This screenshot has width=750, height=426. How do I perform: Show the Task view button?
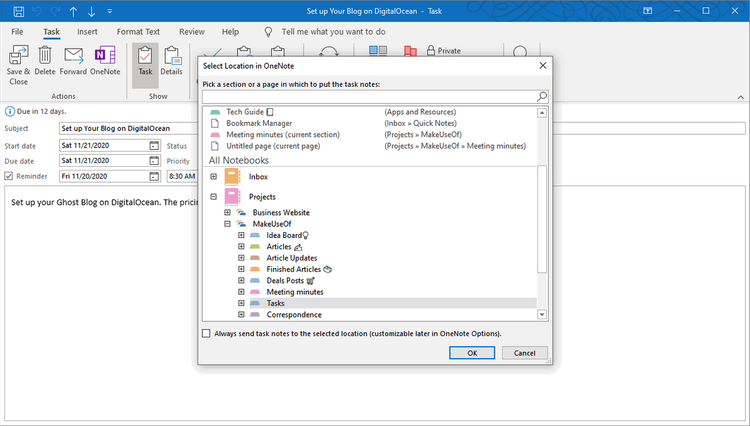tap(145, 66)
